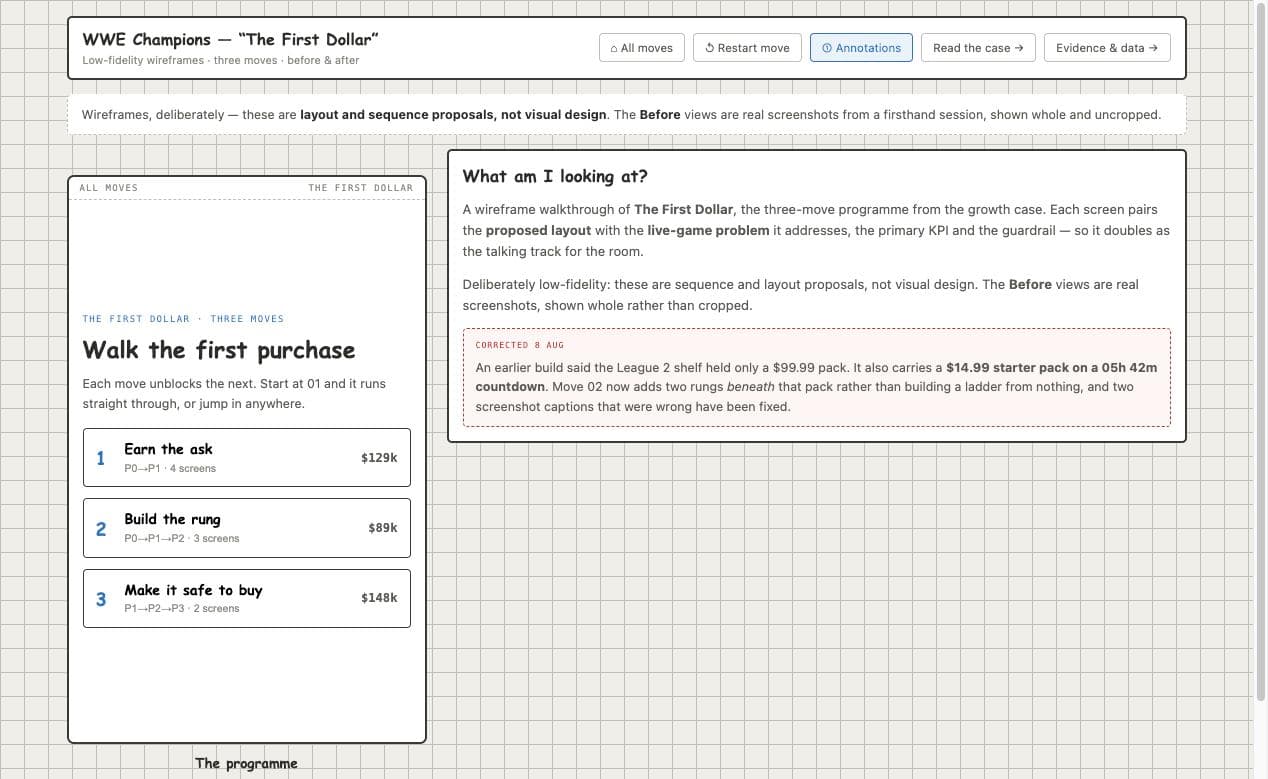This screenshot has height=779, width=1268.
Task: Click the info icon in Annotations
Action: pos(827,48)
